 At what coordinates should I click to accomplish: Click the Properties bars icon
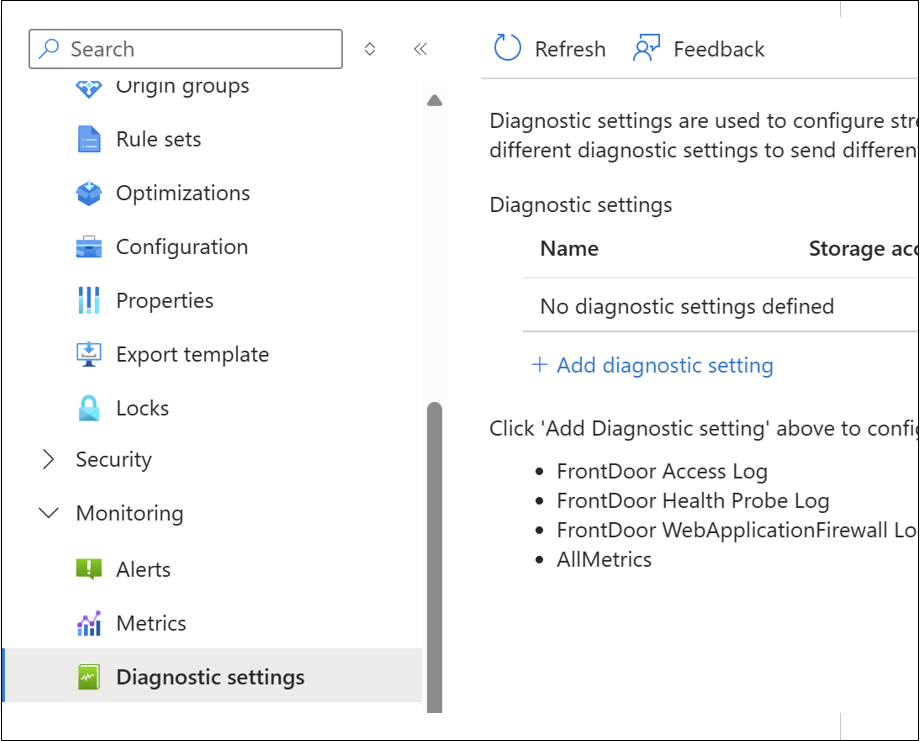pos(89,301)
